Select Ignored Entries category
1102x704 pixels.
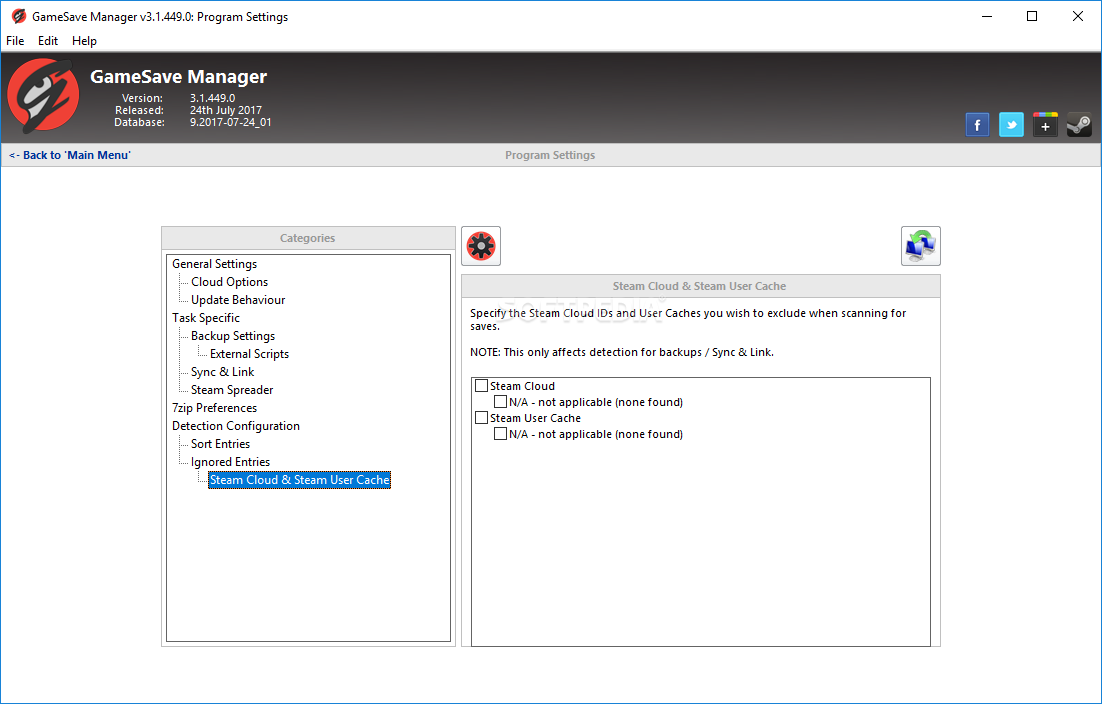[x=230, y=462]
